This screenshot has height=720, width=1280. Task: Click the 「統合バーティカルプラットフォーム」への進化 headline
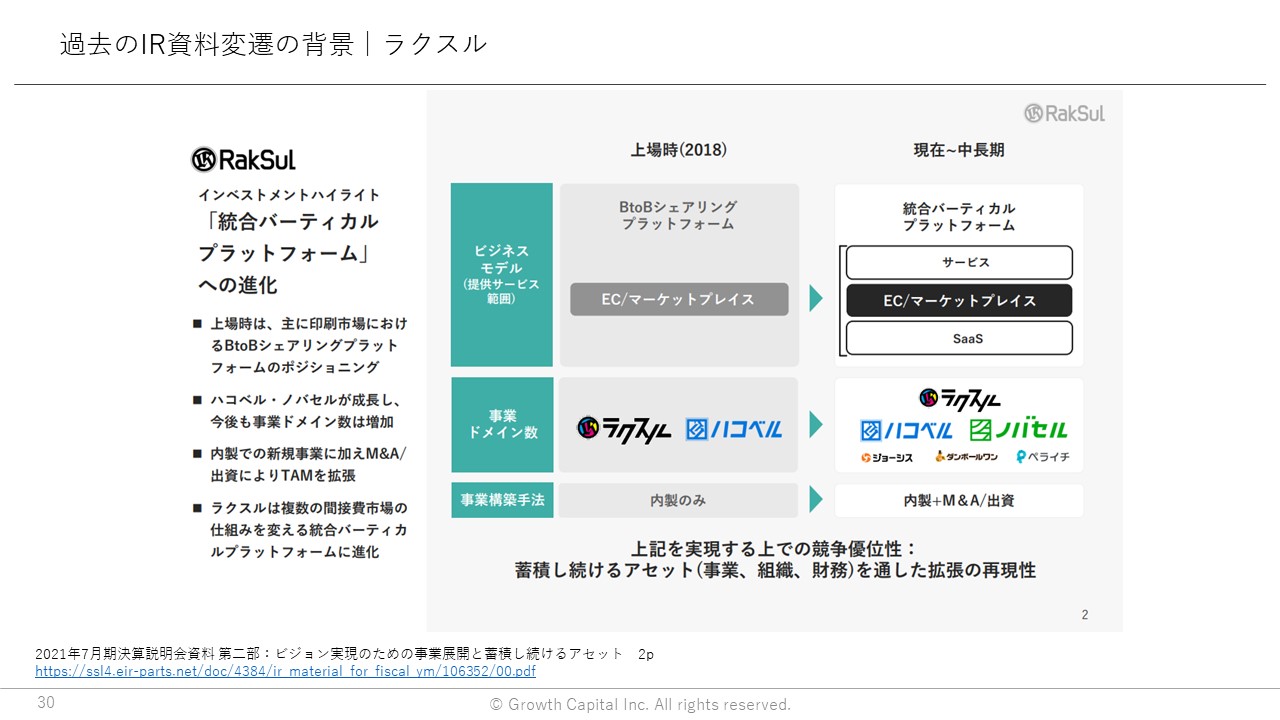pyautogui.click(x=289, y=253)
